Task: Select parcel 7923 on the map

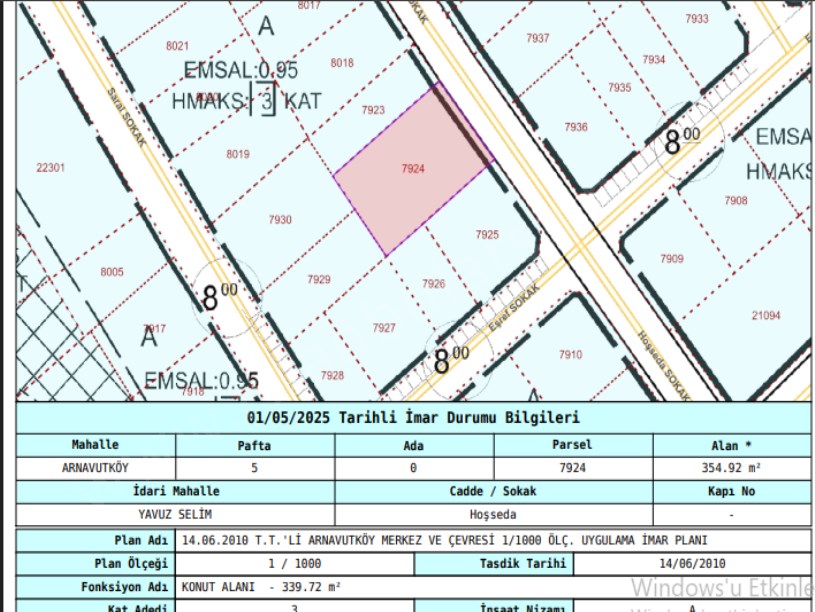Action: click(x=373, y=110)
